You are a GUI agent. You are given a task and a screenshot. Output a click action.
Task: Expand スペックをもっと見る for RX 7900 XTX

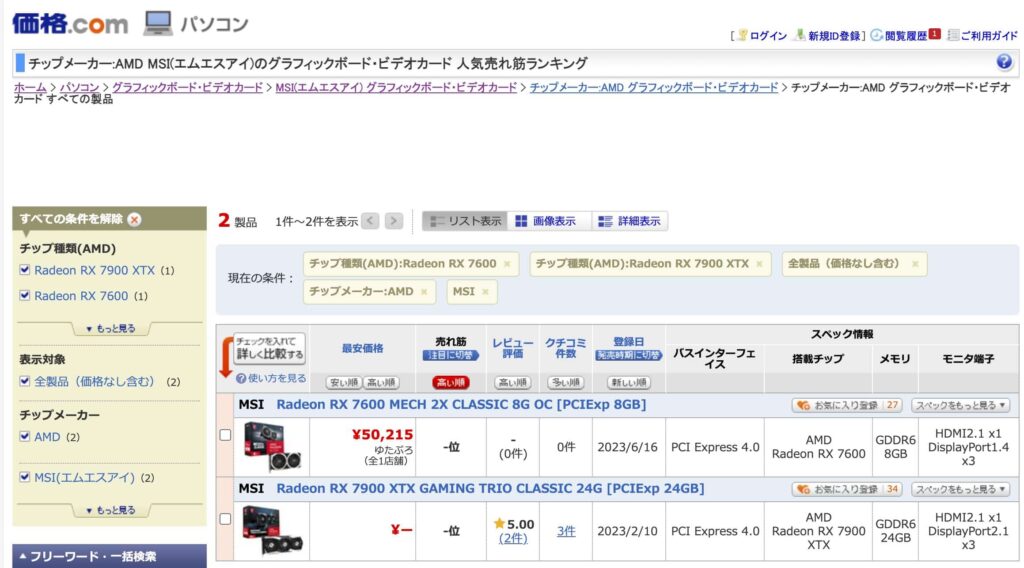tap(960, 489)
